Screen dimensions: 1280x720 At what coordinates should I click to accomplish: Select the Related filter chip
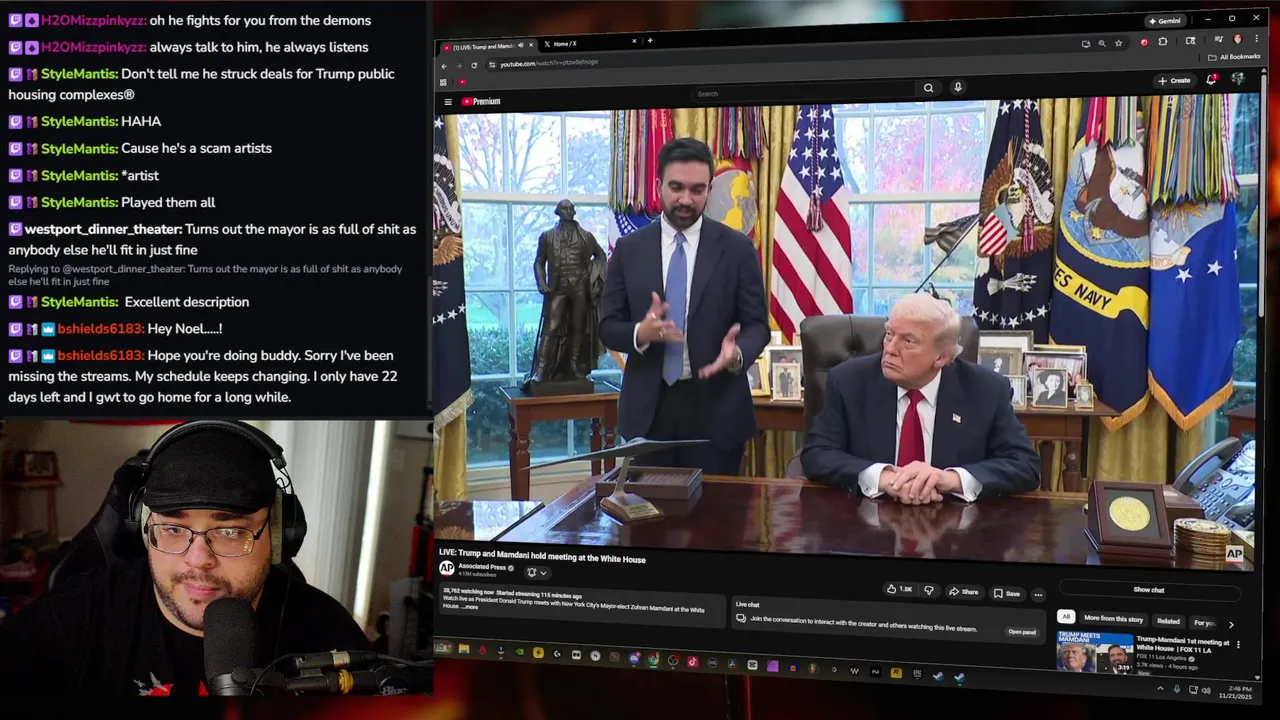(1168, 621)
